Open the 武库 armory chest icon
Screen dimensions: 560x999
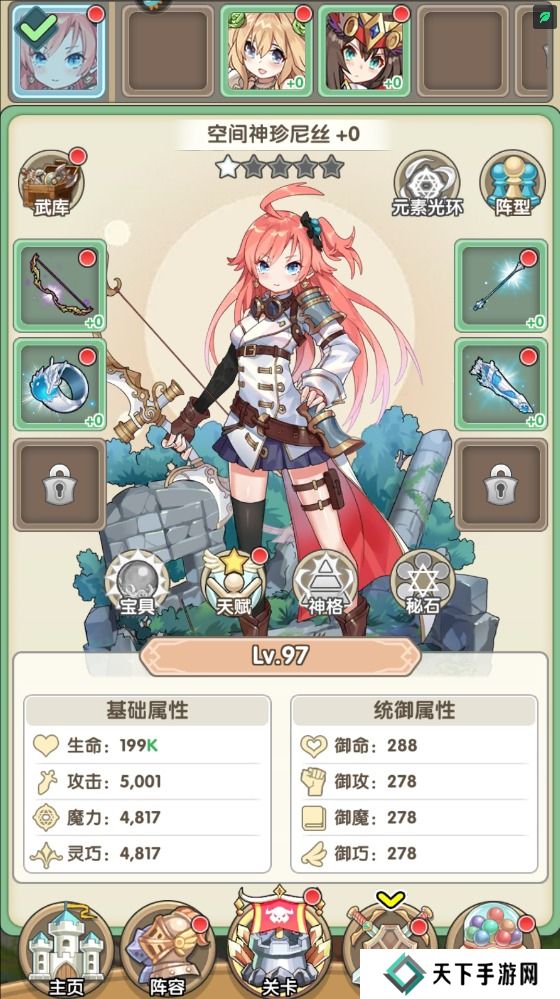(51, 183)
